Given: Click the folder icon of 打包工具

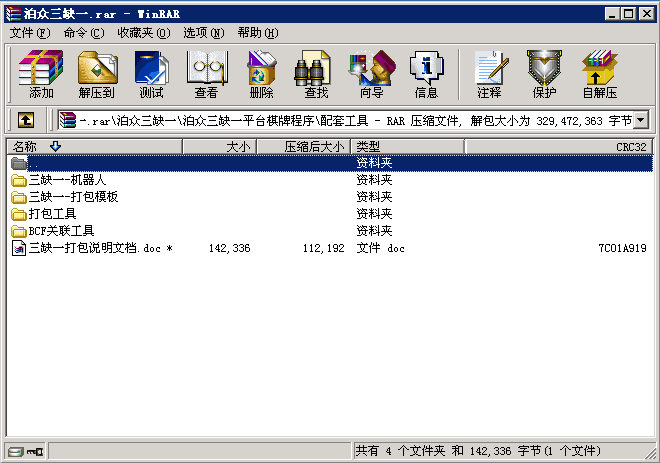Looking at the screenshot, I should [x=19, y=214].
